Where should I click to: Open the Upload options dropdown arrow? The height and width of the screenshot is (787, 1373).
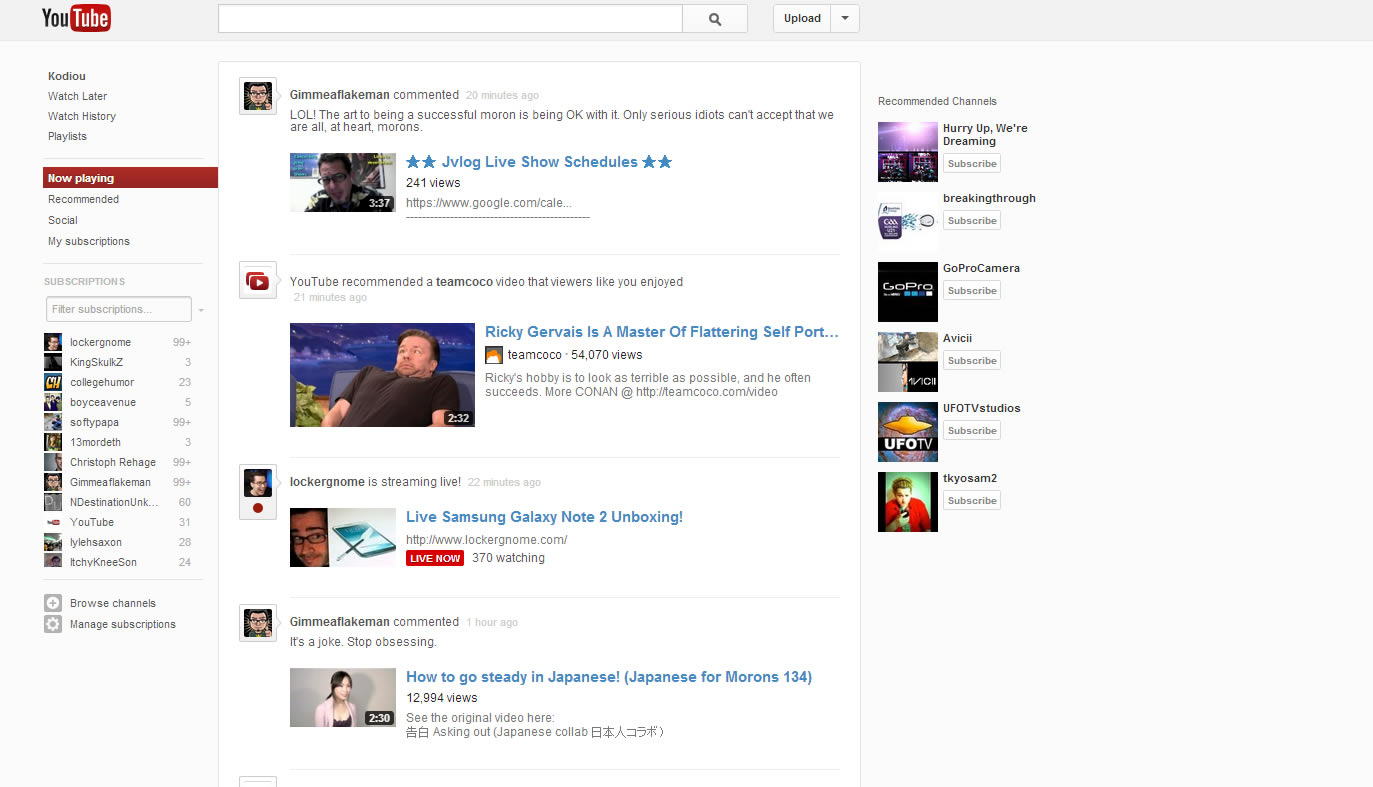pos(844,18)
